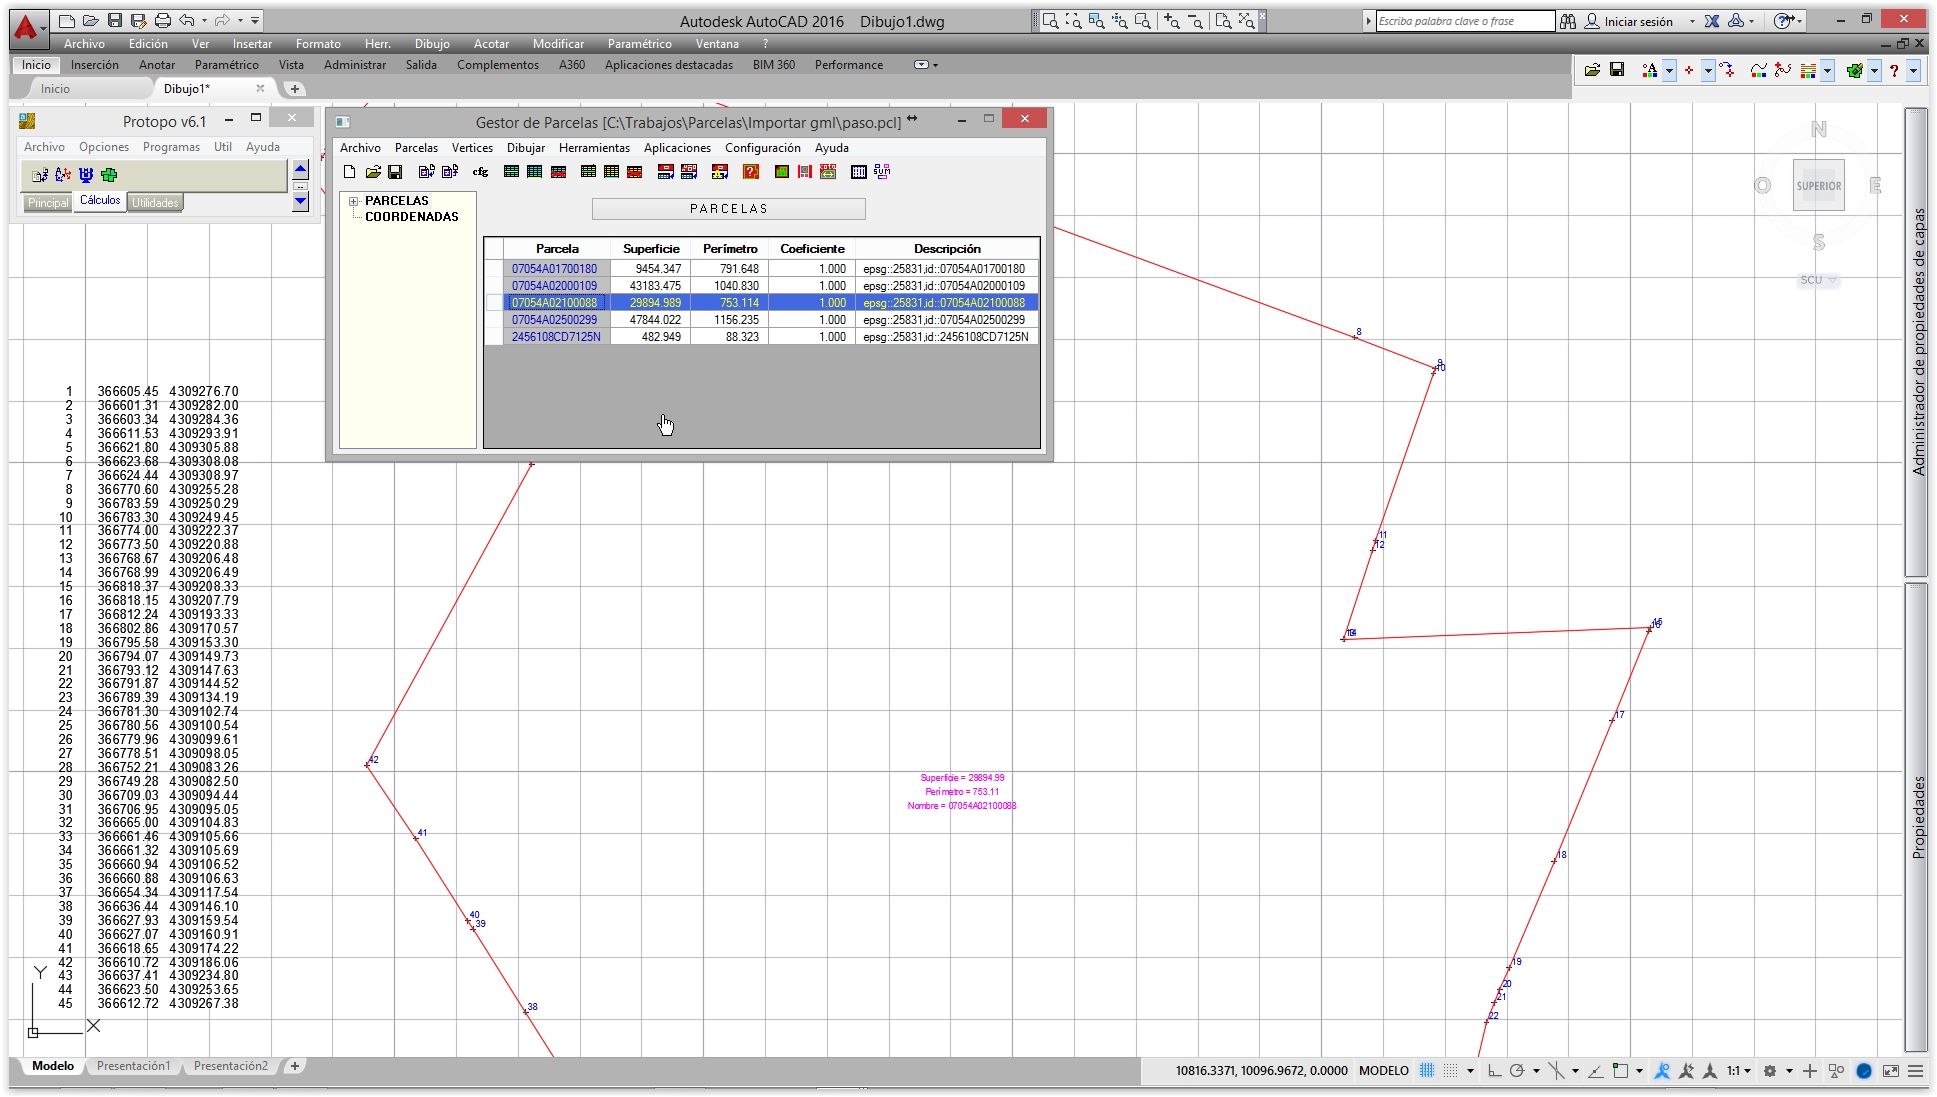Click the SUPERIOR face of the ViewCube
The height and width of the screenshot is (1097, 1937).
point(1819,186)
